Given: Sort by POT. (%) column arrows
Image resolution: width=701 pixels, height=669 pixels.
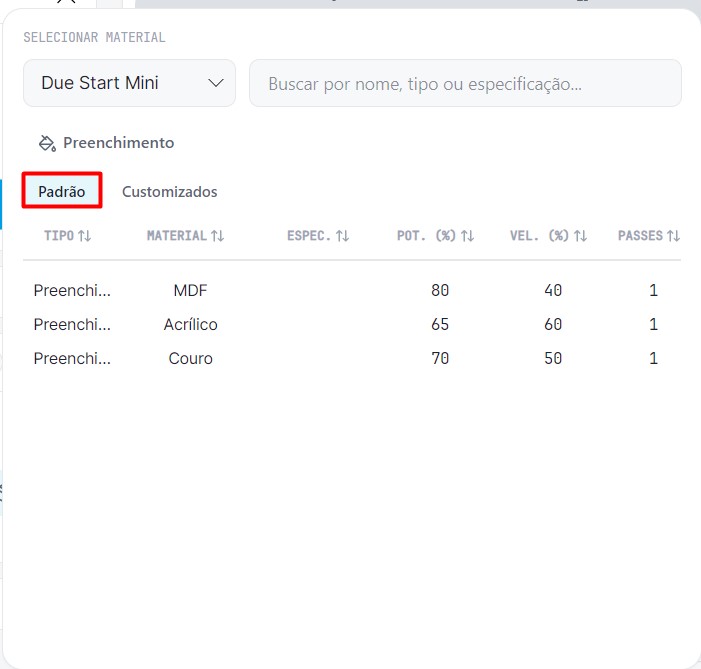Looking at the screenshot, I should (468, 236).
